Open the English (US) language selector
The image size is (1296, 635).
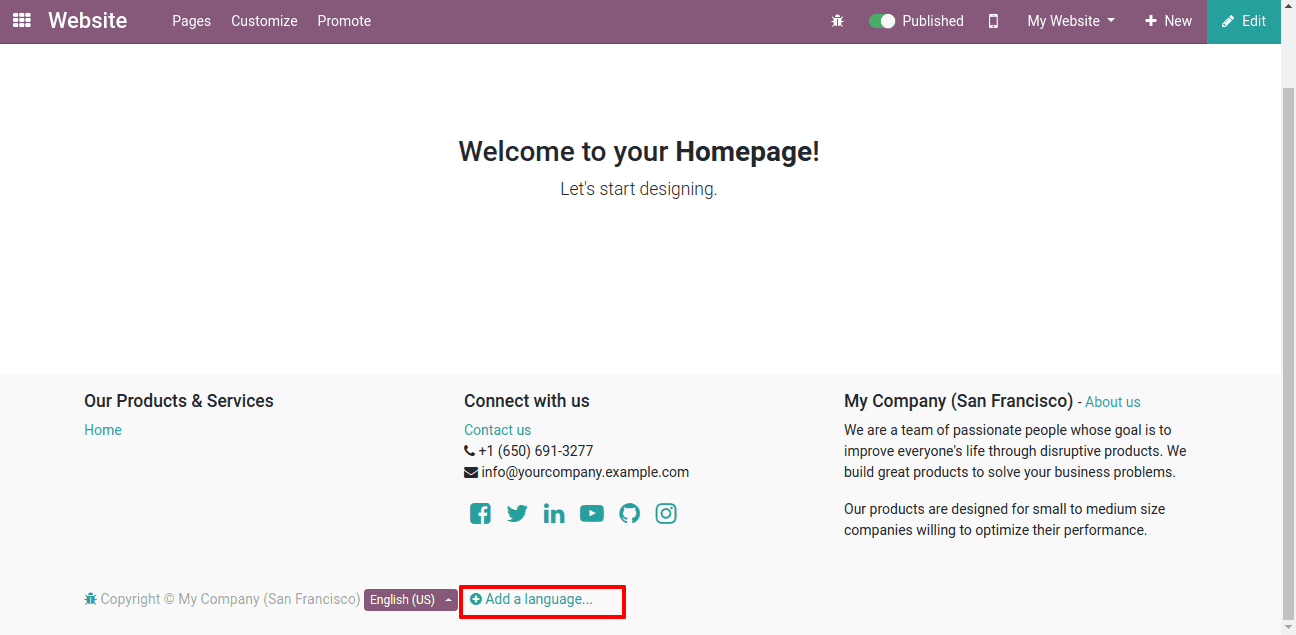tap(411, 600)
